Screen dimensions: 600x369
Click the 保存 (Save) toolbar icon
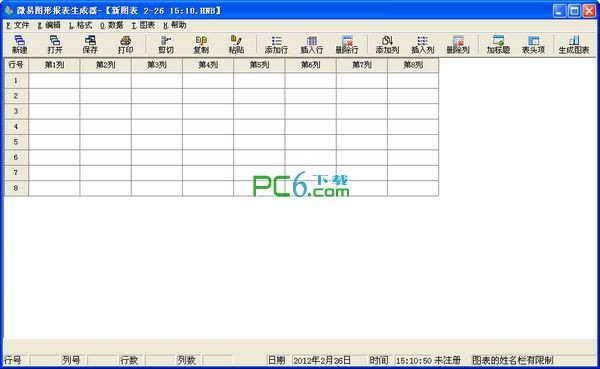[x=90, y=44]
